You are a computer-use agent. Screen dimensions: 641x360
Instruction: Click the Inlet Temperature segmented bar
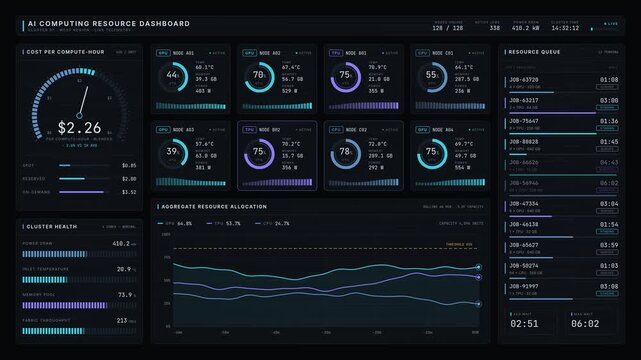[79, 280]
